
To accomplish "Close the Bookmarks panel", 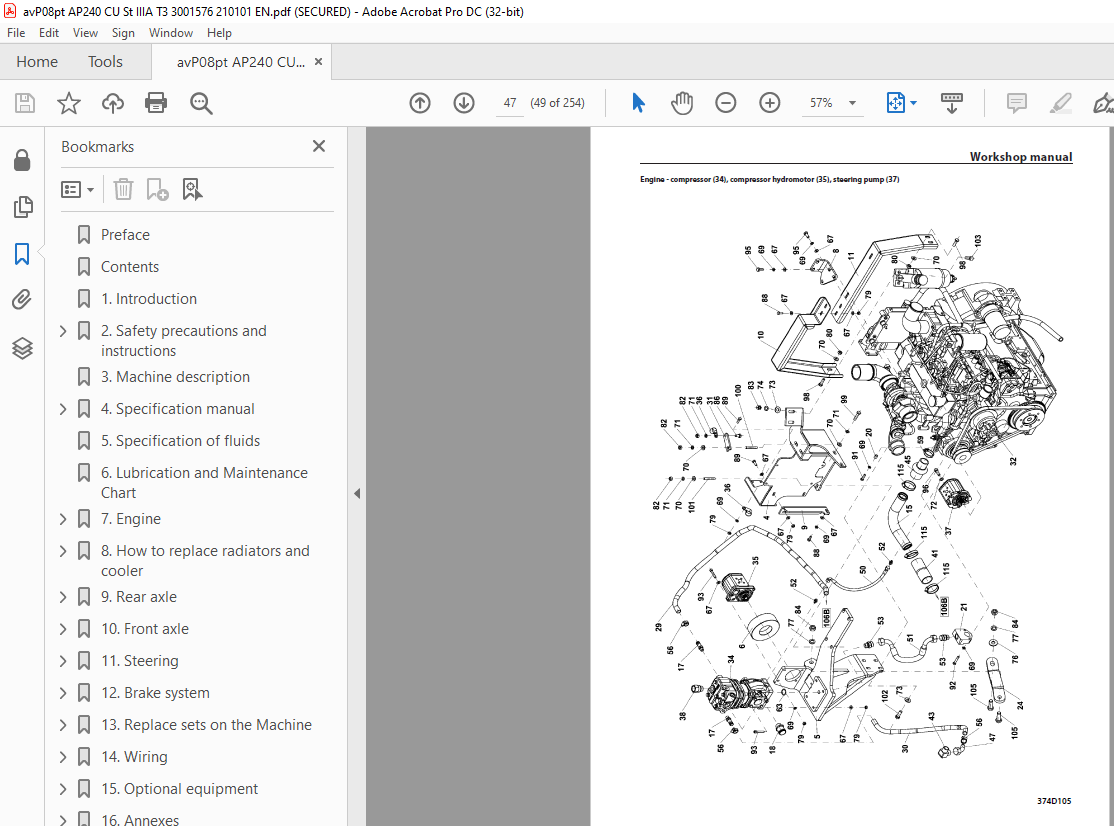I will tap(319, 146).
